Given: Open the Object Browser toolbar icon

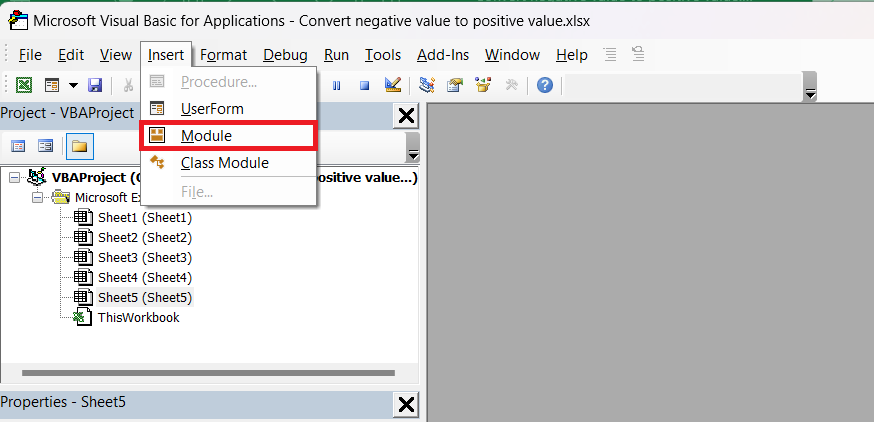Looking at the screenshot, I should 483,85.
